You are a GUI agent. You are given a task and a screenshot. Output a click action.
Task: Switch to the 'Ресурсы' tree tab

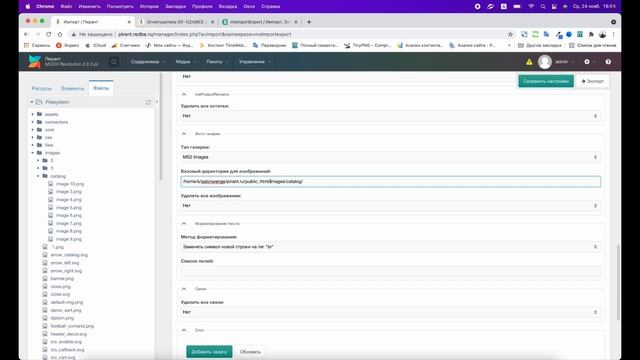tap(42, 88)
